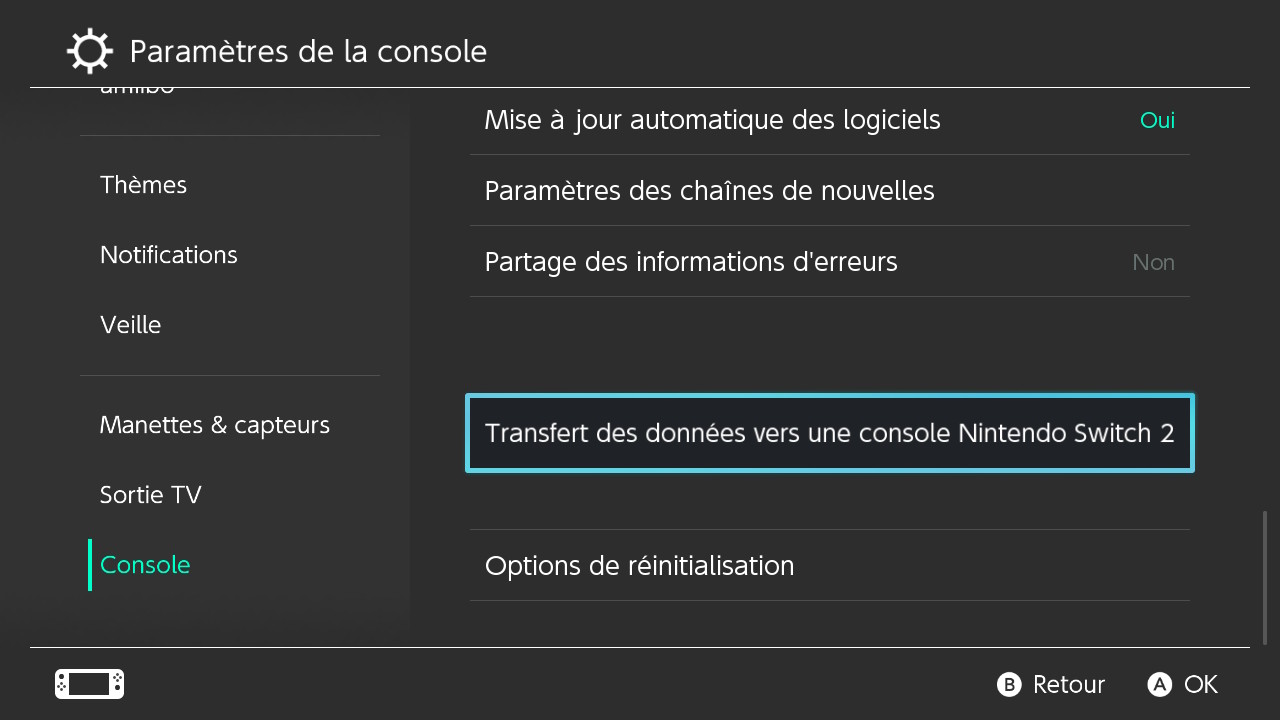Select Sortie TV in the sidebar
1280x720 pixels.
[151, 495]
